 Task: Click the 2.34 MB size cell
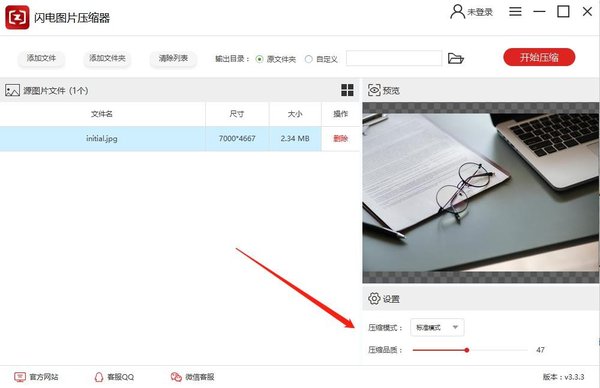[295, 139]
